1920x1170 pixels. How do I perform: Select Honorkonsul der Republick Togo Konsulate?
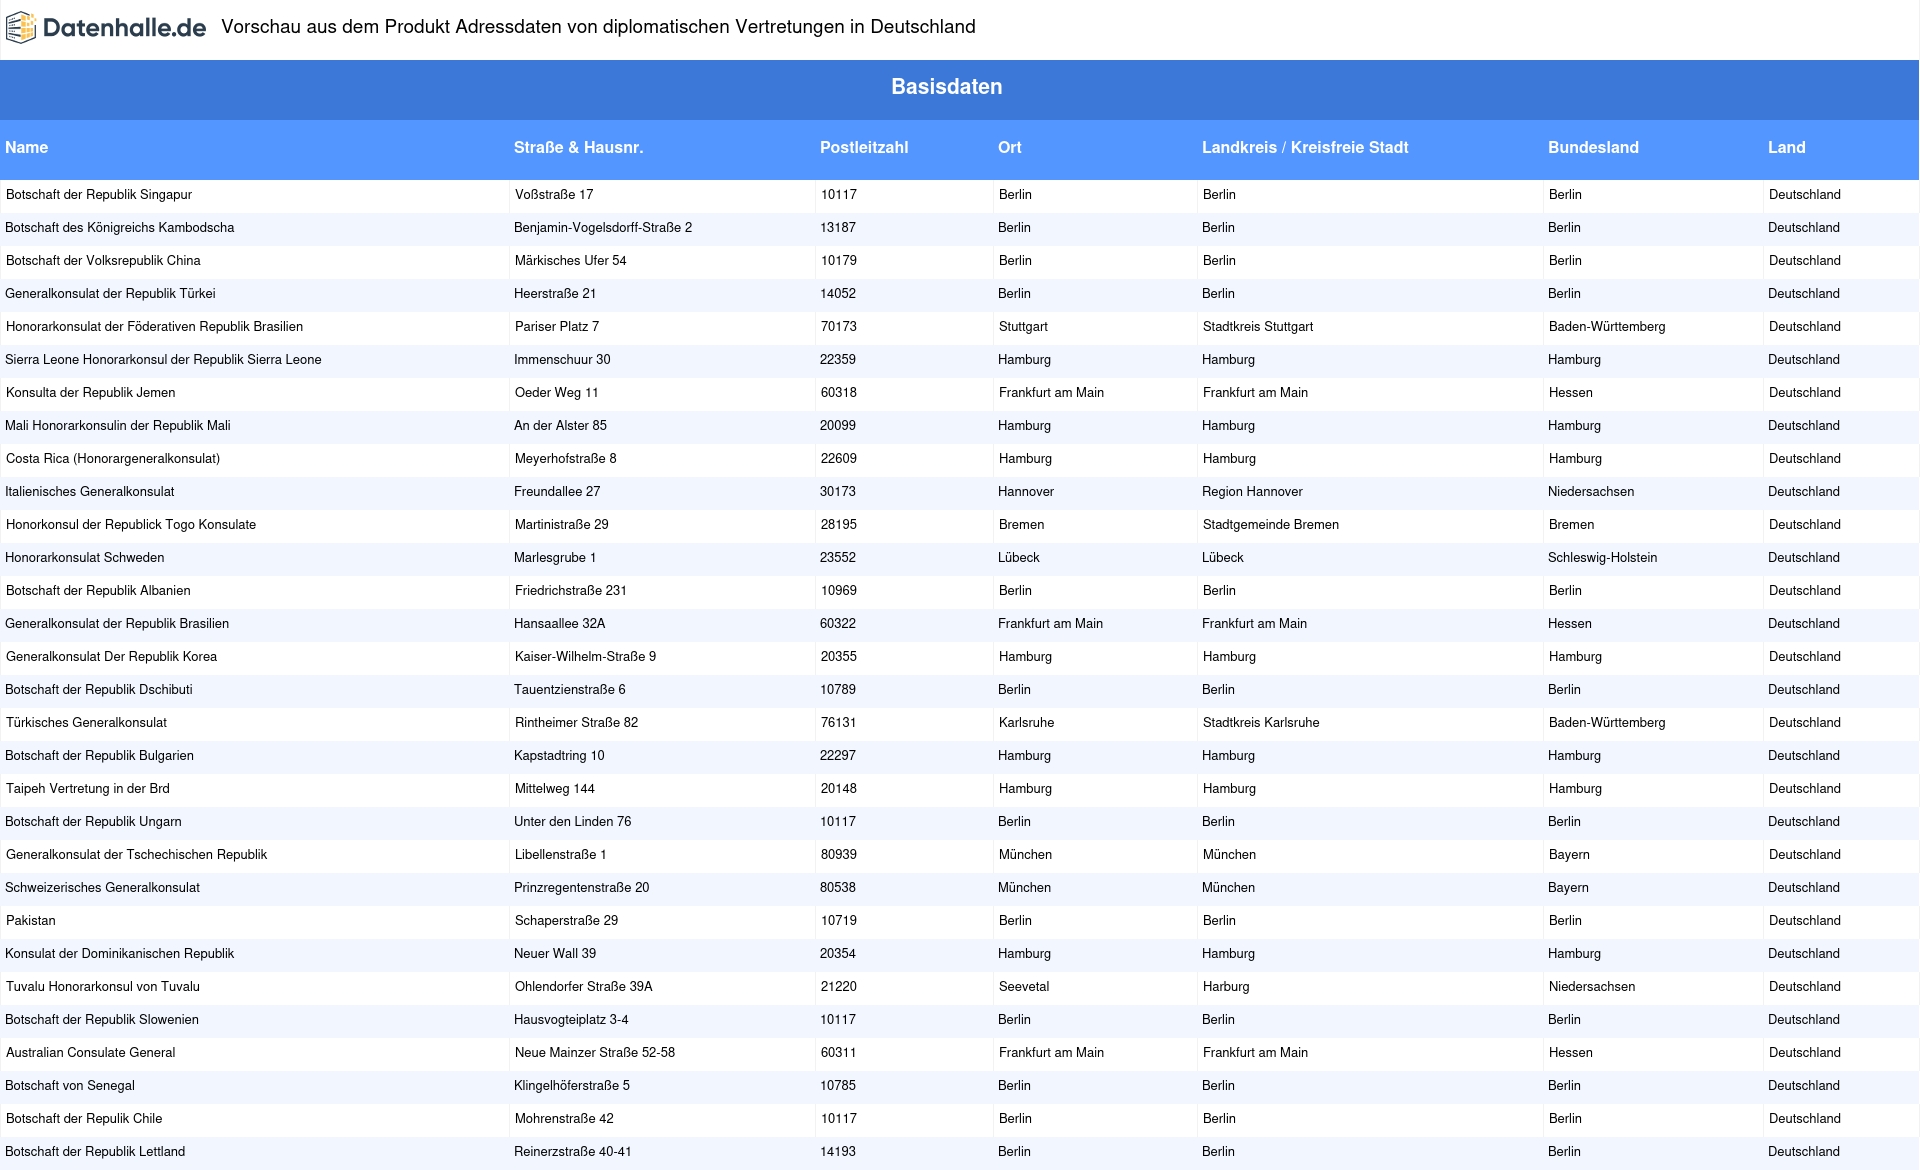click(x=131, y=524)
